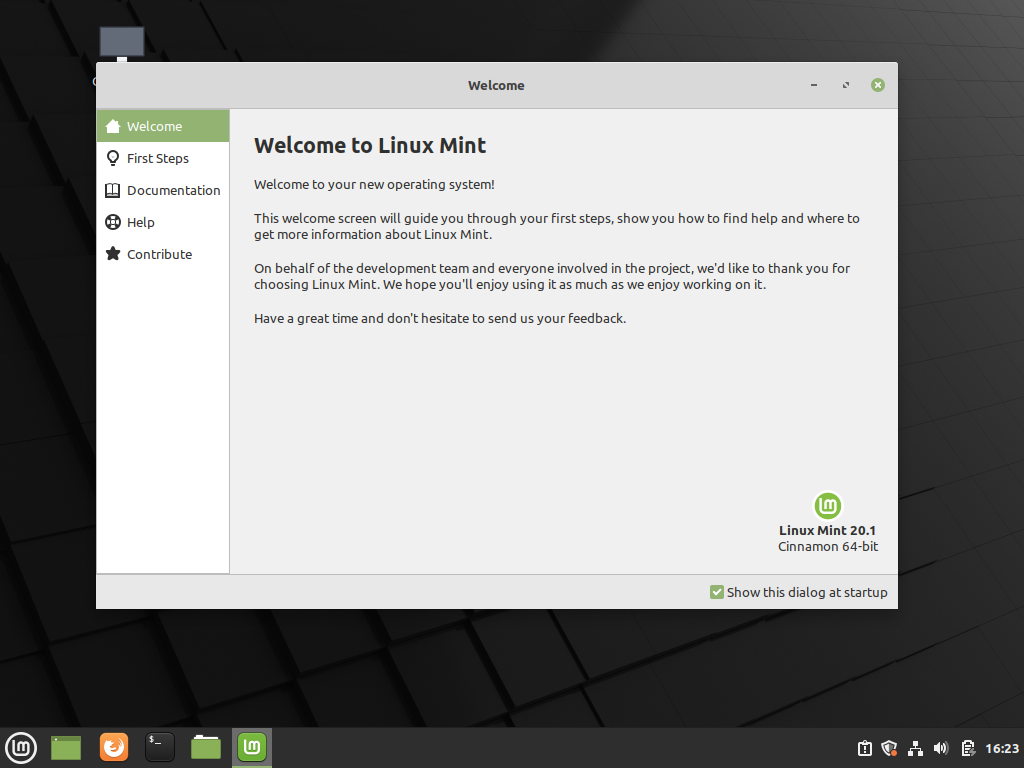
Task: Close the Welcome window
Action: coord(878,85)
